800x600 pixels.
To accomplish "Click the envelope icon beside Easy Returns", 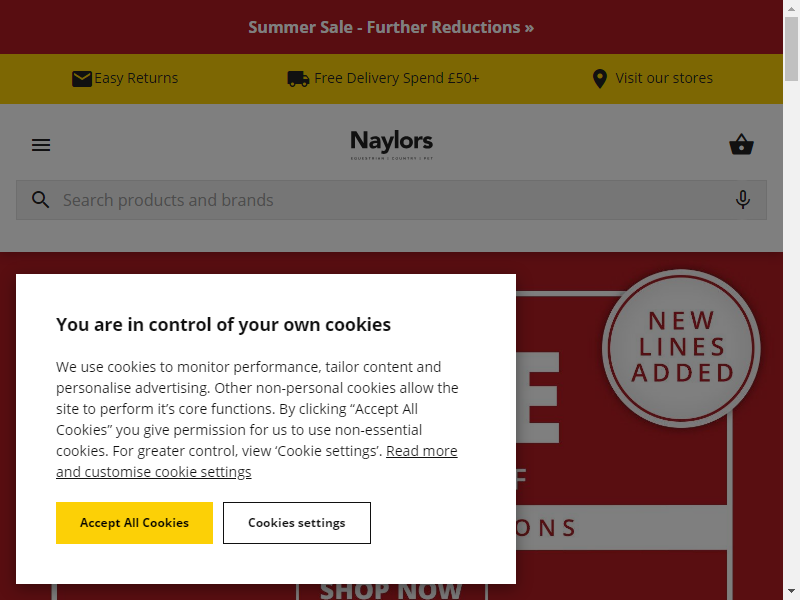I will coord(82,79).
